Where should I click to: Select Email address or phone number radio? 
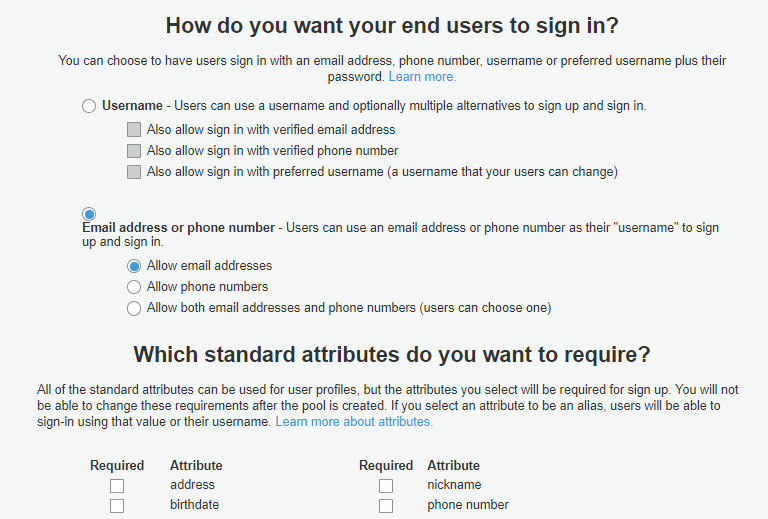point(89,214)
